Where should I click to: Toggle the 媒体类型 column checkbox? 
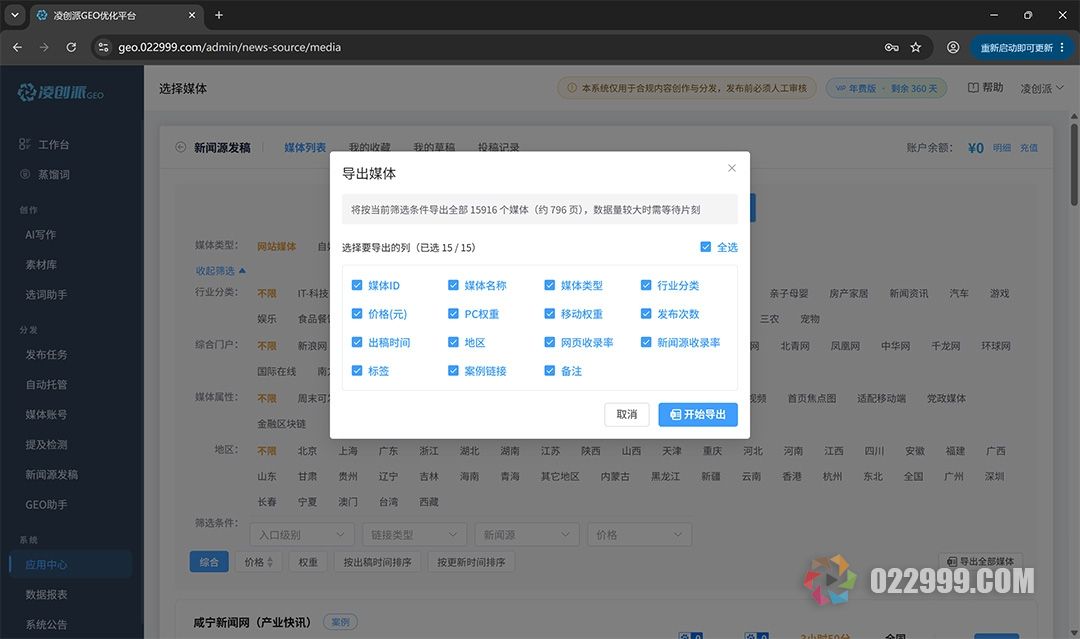click(550, 285)
